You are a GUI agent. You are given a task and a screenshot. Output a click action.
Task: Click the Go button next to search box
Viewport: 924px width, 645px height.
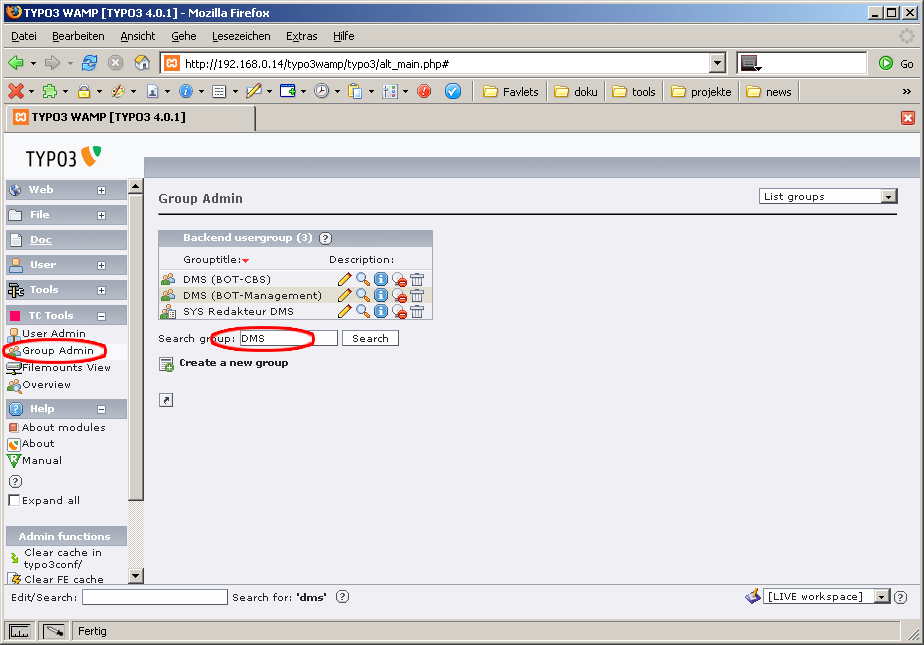(896, 63)
